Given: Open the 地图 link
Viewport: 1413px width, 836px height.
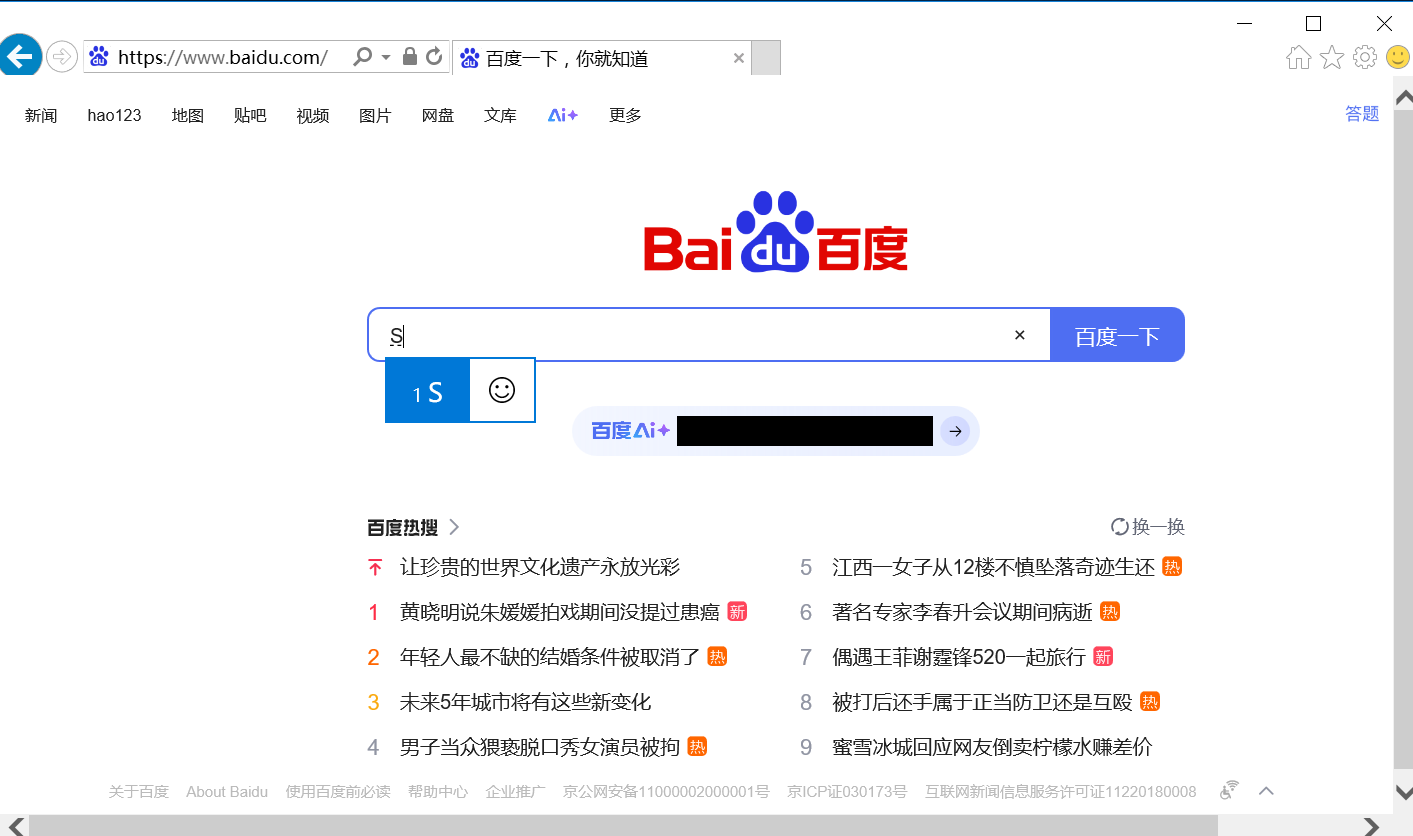Looking at the screenshot, I should pos(188,115).
